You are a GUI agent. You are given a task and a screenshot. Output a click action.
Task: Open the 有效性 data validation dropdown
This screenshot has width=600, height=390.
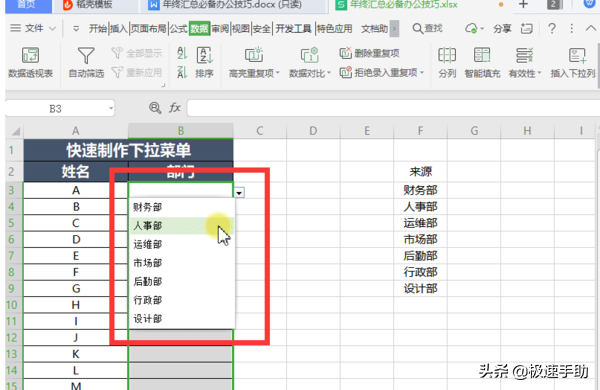[525, 62]
